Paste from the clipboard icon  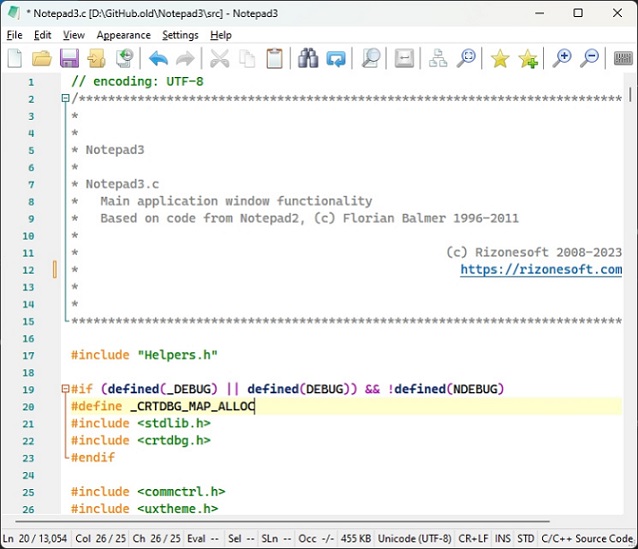[274, 58]
